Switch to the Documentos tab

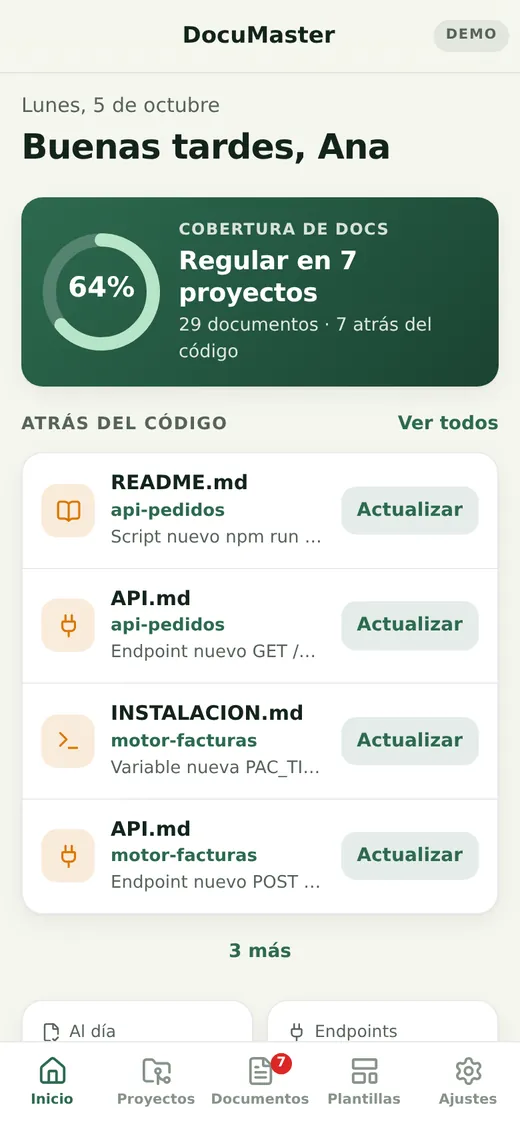260,1082
